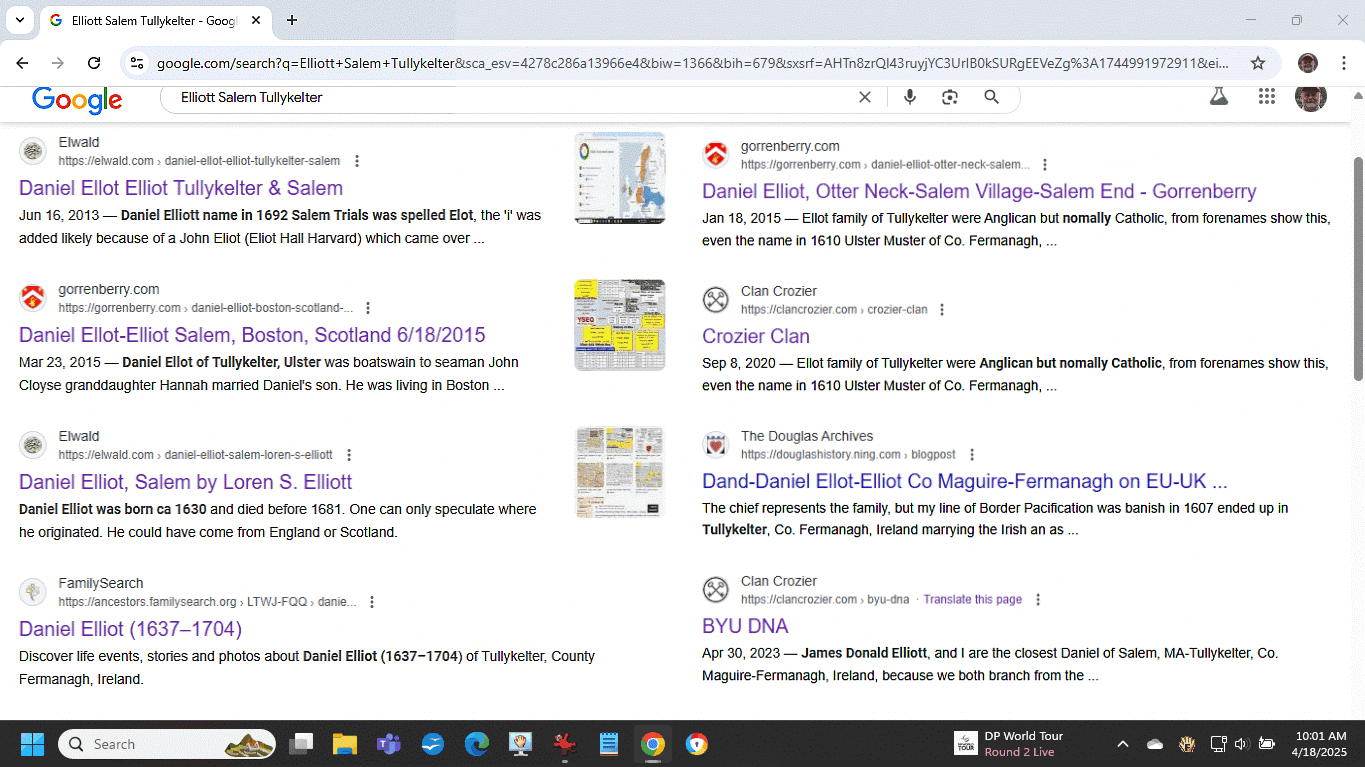Image resolution: width=1365 pixels, height=767 pixels.
Task: Open the DP World Tour widget
Action: tap(1010, 744)
